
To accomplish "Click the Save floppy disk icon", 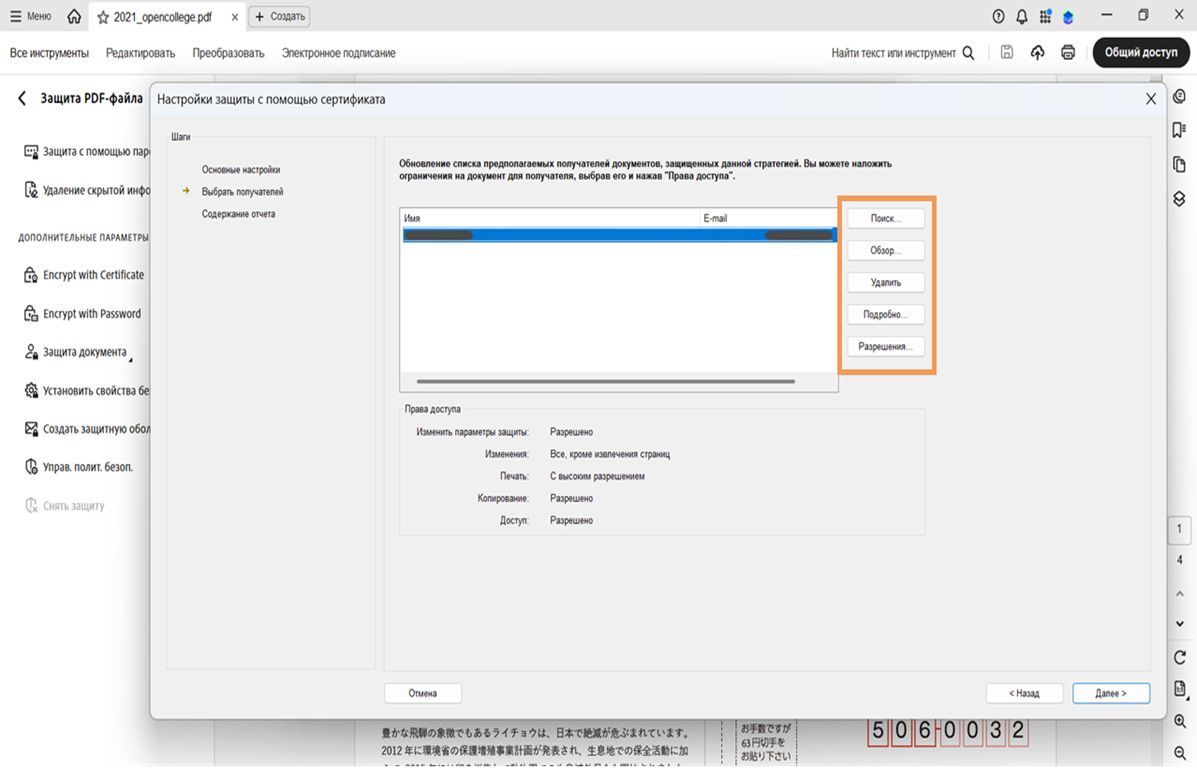I will (x=1007, y=52).
